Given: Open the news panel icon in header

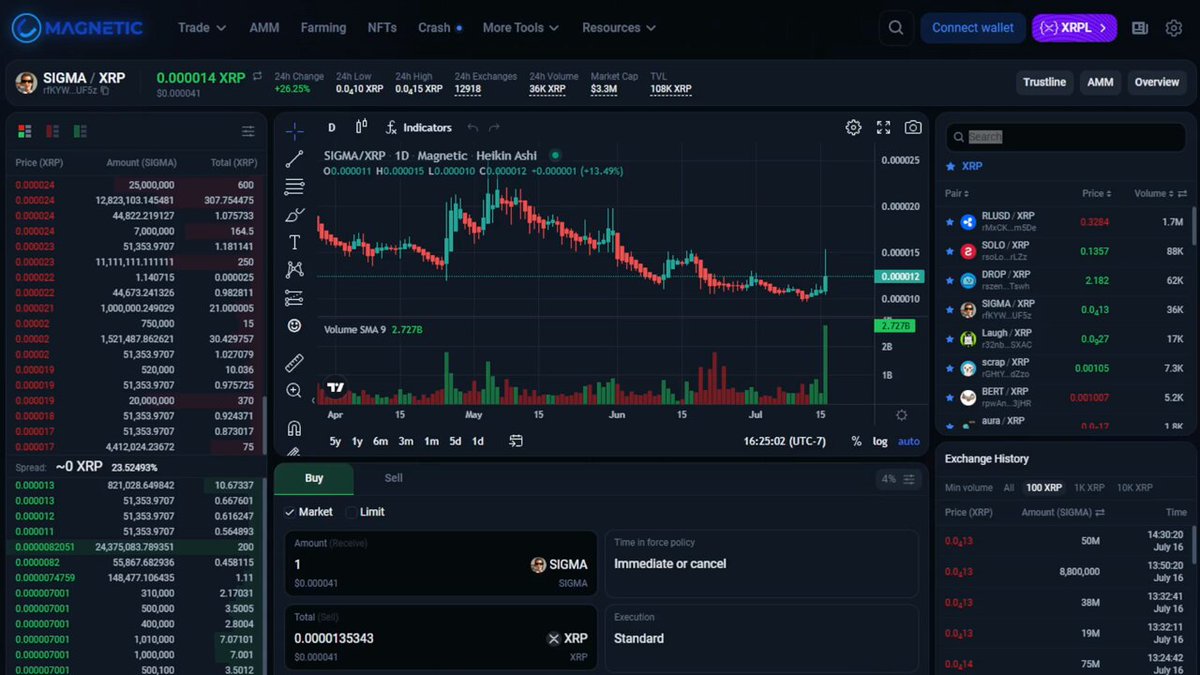Looking at the screenshot, I should click(1140, 28).
